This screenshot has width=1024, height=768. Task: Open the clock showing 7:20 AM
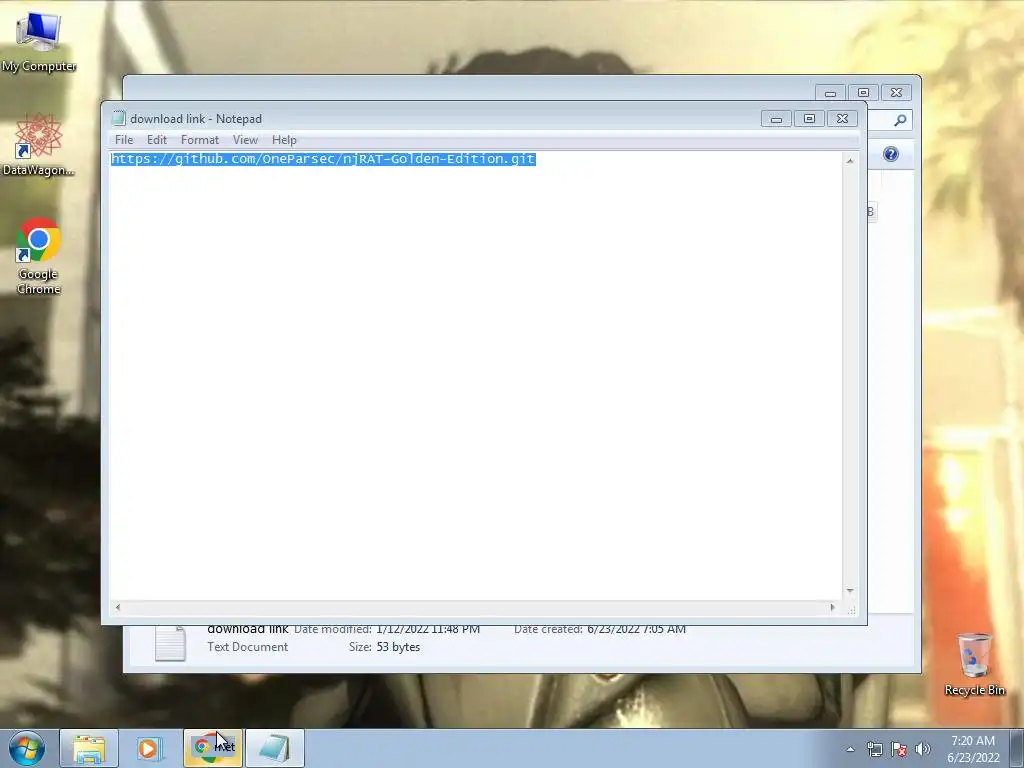coord(973,748)
